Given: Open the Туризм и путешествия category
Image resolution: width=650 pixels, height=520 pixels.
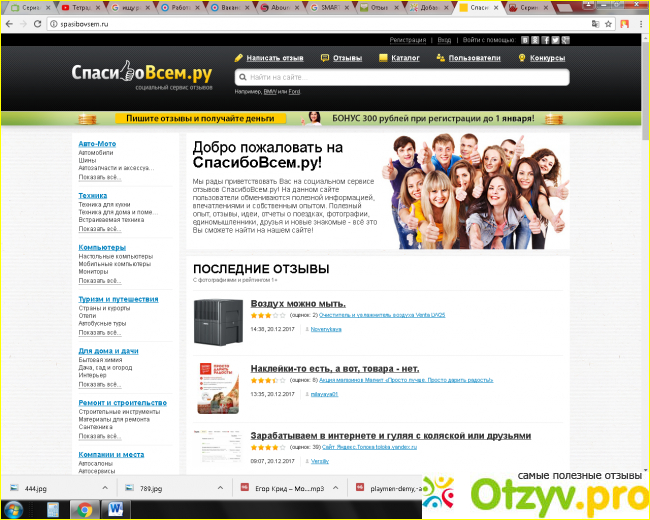Looking at the screenshot, I should click(x=118, y=299).
